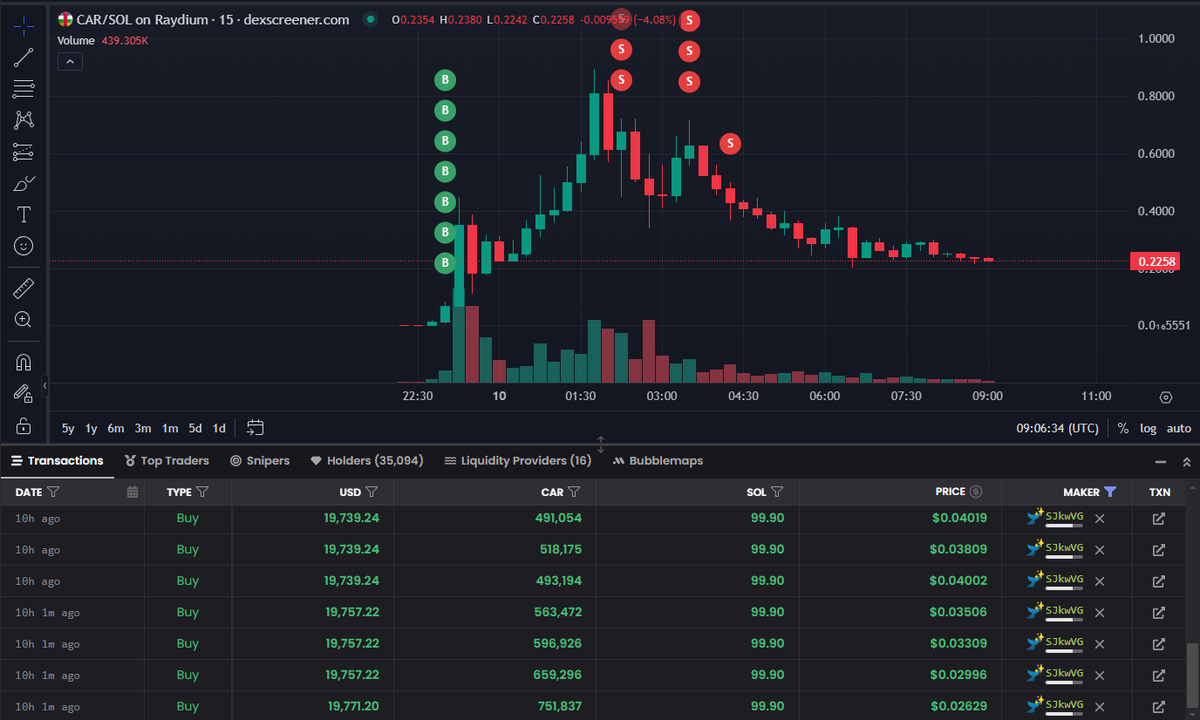This screenshot has height=720, width=1200.
Task: Open the TYPE column filter
Action: (203, 491)
